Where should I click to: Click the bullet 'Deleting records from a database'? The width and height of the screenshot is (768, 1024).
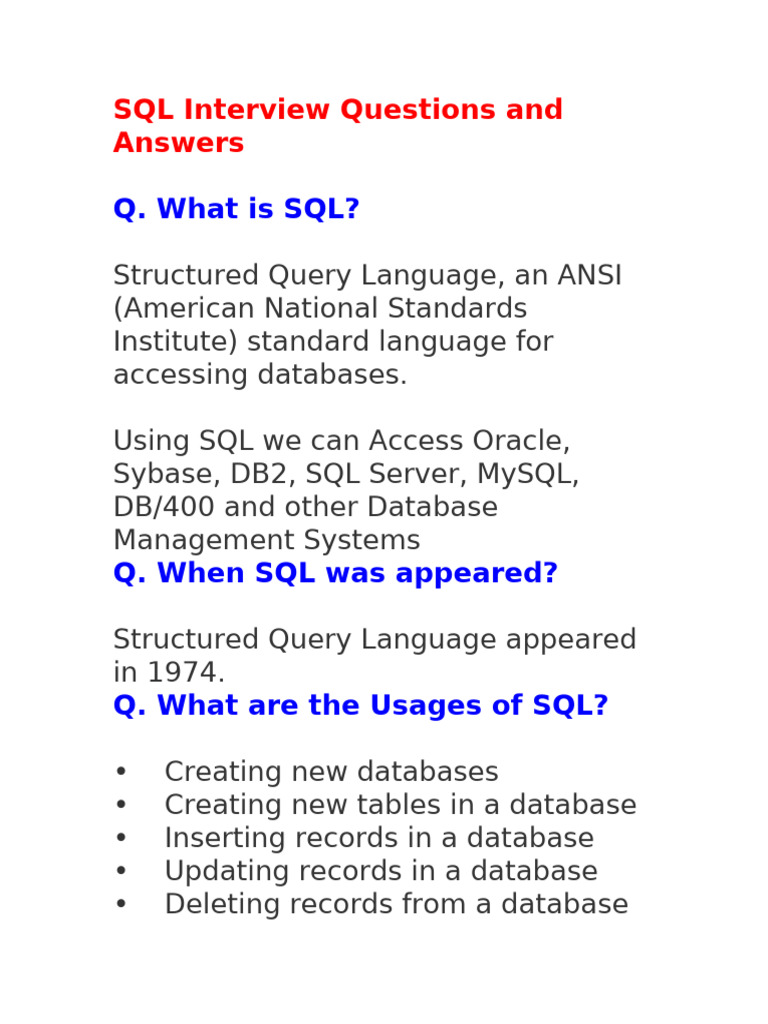[396, 904]
